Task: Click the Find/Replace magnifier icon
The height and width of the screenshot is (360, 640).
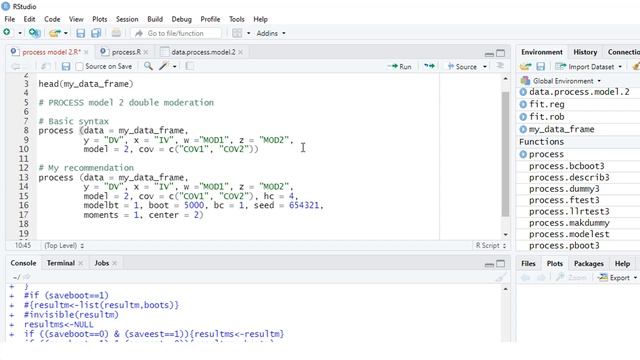Action: tap(148, 66)
